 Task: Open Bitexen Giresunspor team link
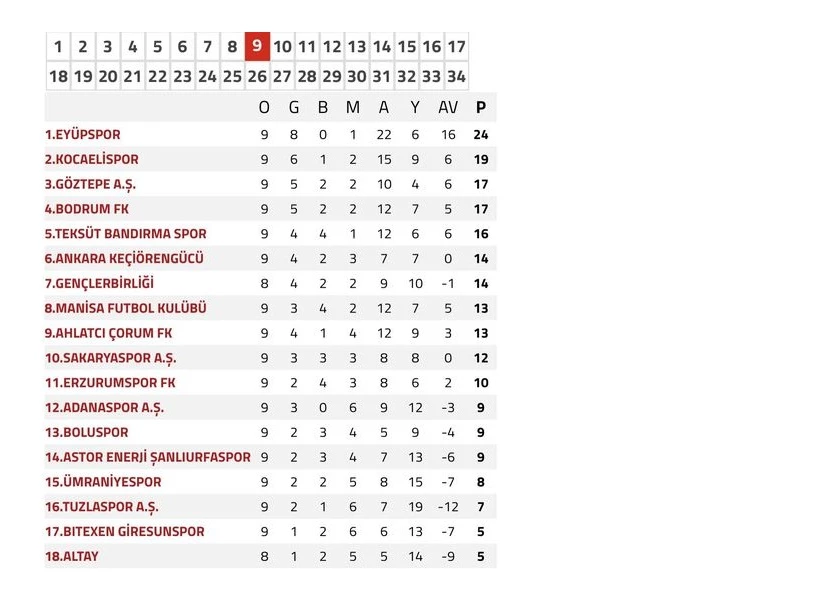click(125, 531)
